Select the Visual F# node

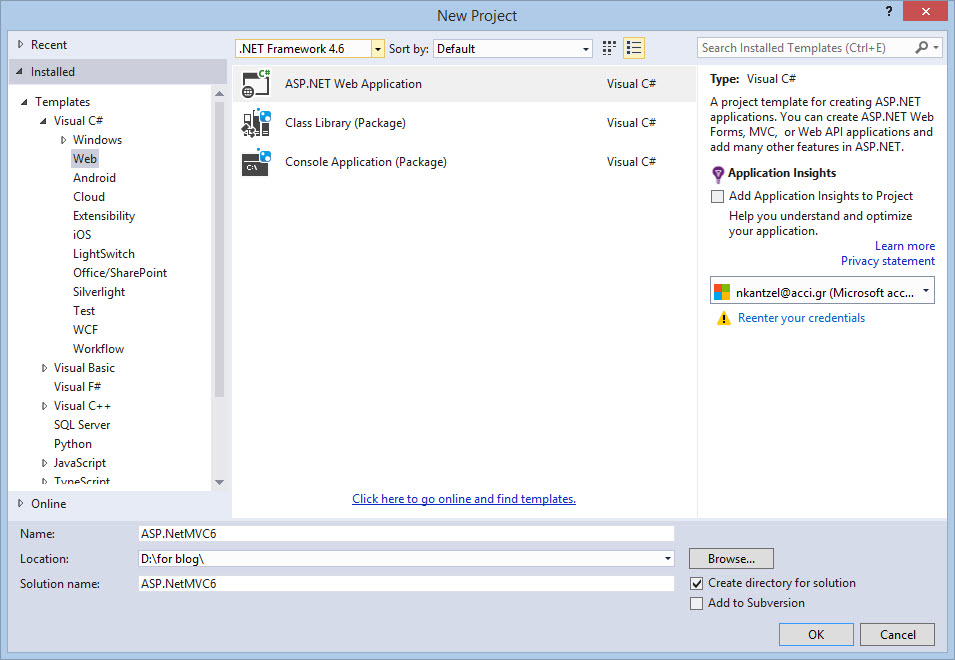pos(77,387)
